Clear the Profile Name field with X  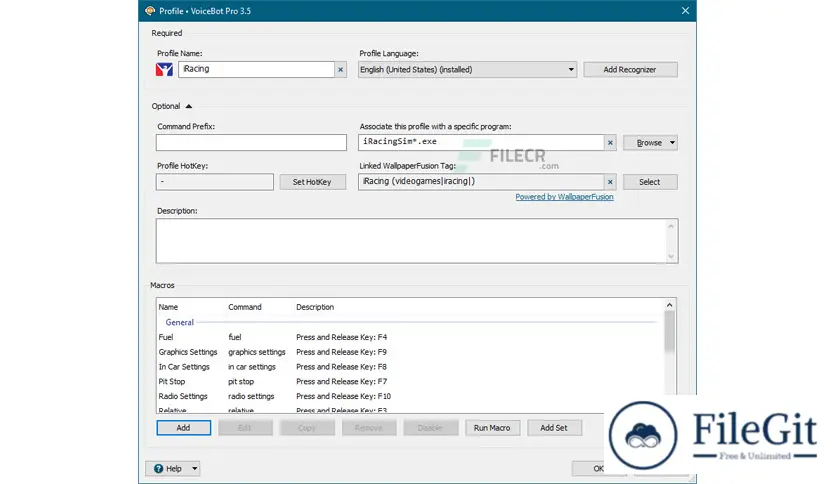(x=340, y=69)
